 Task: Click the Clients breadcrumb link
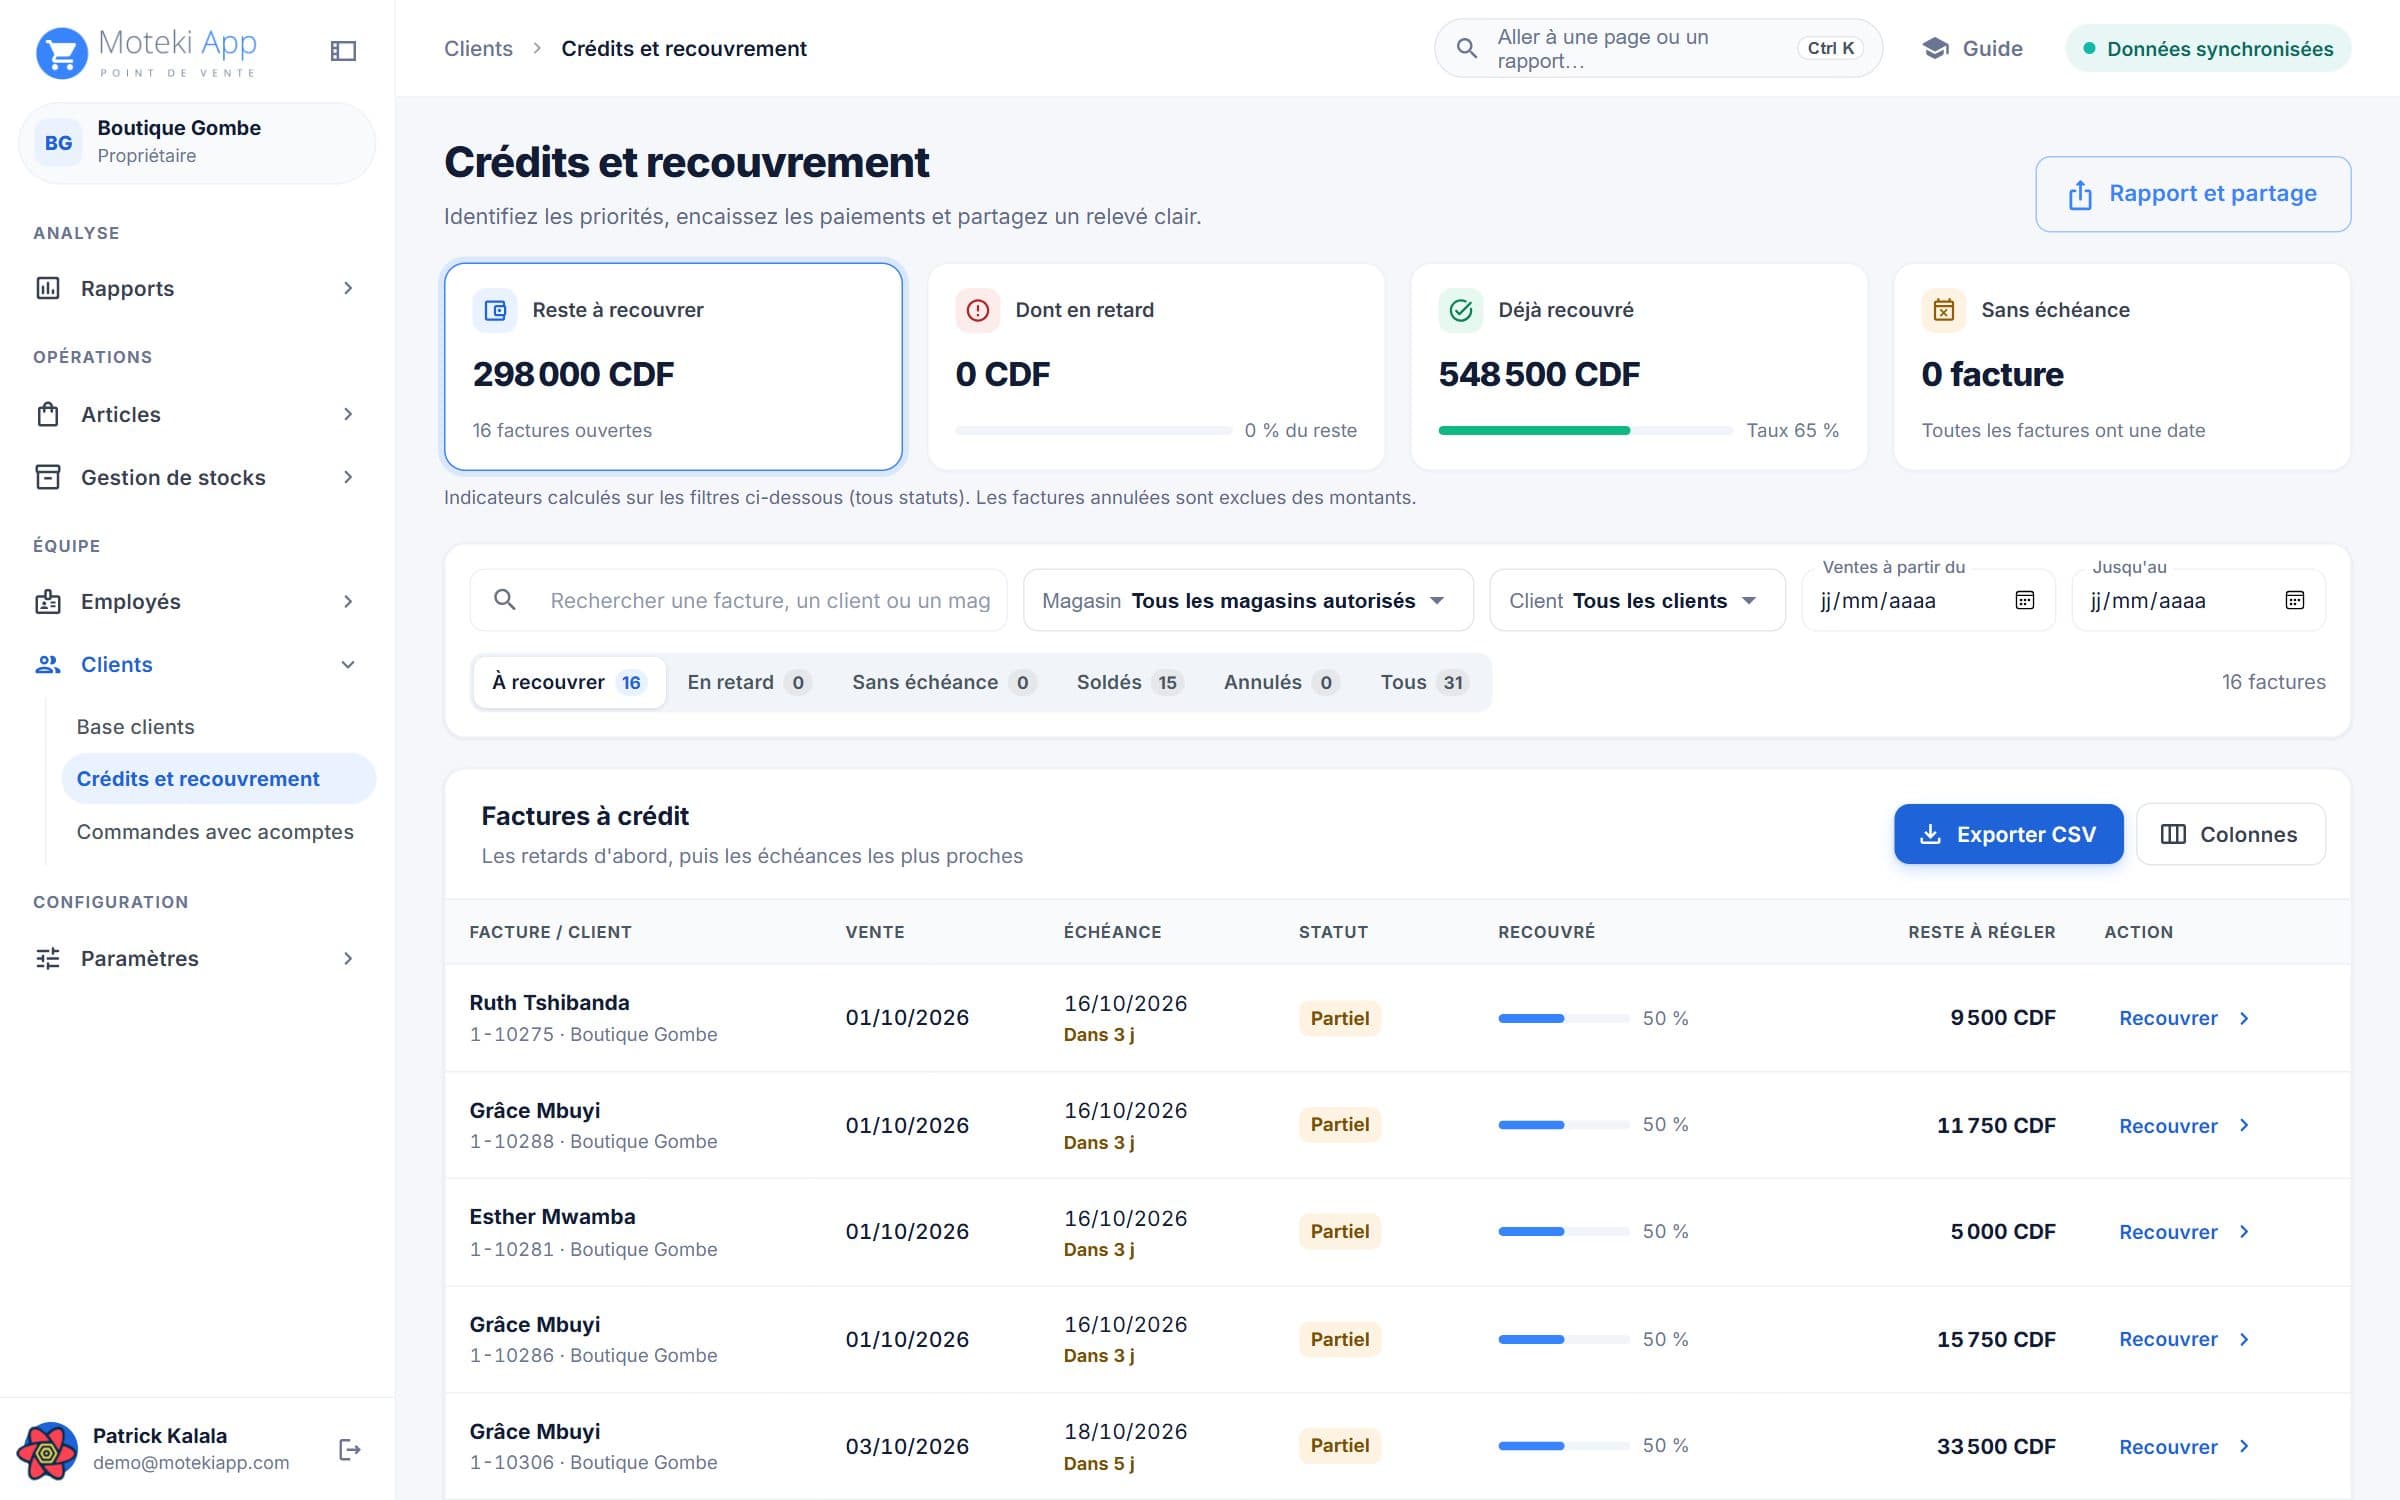[478, 48]
